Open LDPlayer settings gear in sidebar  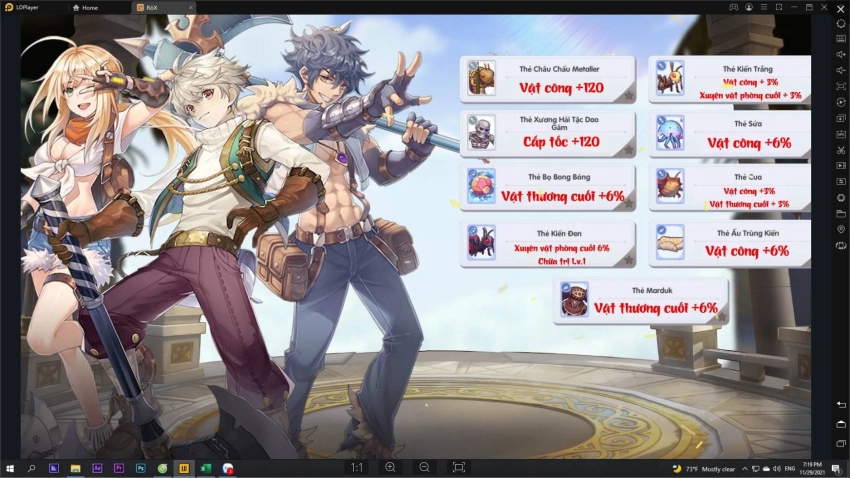click(841, 23)
